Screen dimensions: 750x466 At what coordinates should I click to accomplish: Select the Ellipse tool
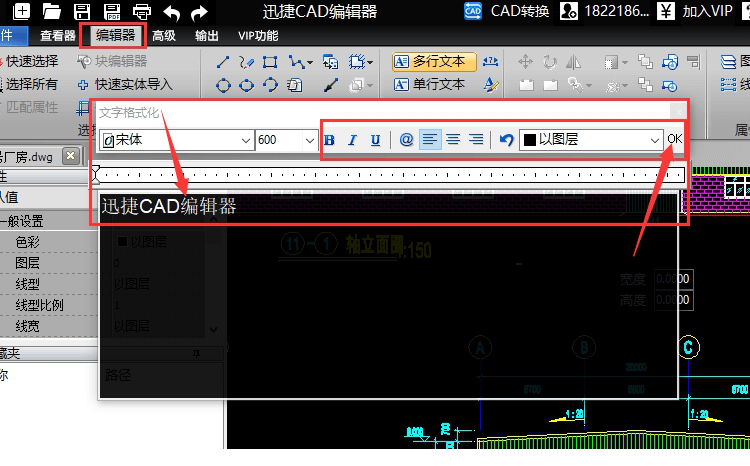pos(246,85)
